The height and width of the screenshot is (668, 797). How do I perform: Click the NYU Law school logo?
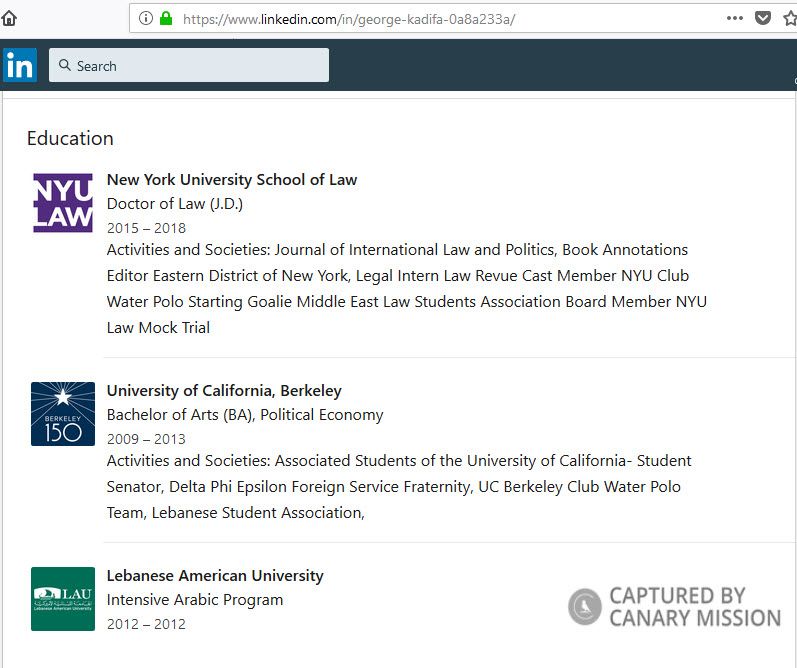click(63, 203)
